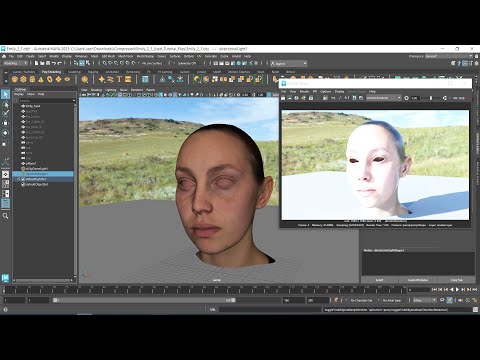Screen dimensions: 480x360
Task: Click the polygon cube shelf icon
Action: click(x=23, y=79)
